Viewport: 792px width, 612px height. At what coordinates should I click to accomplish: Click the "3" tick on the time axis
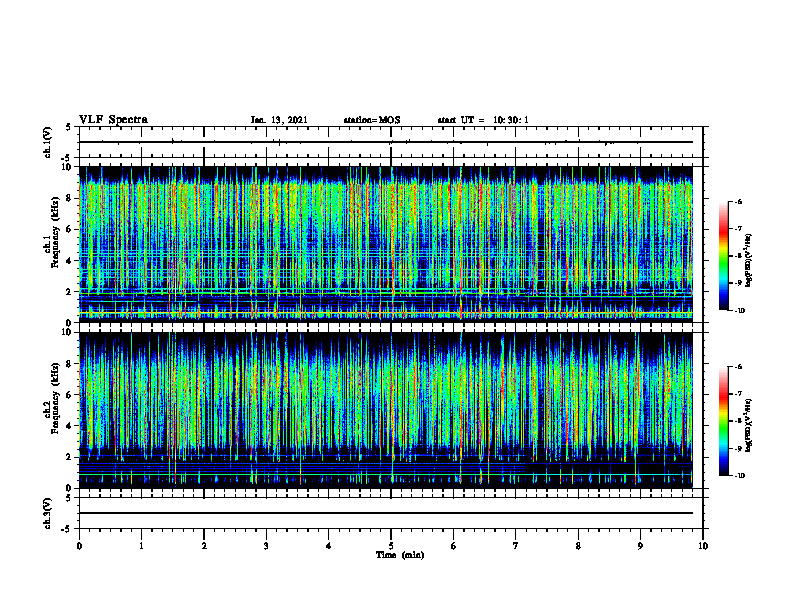point(266,546)
